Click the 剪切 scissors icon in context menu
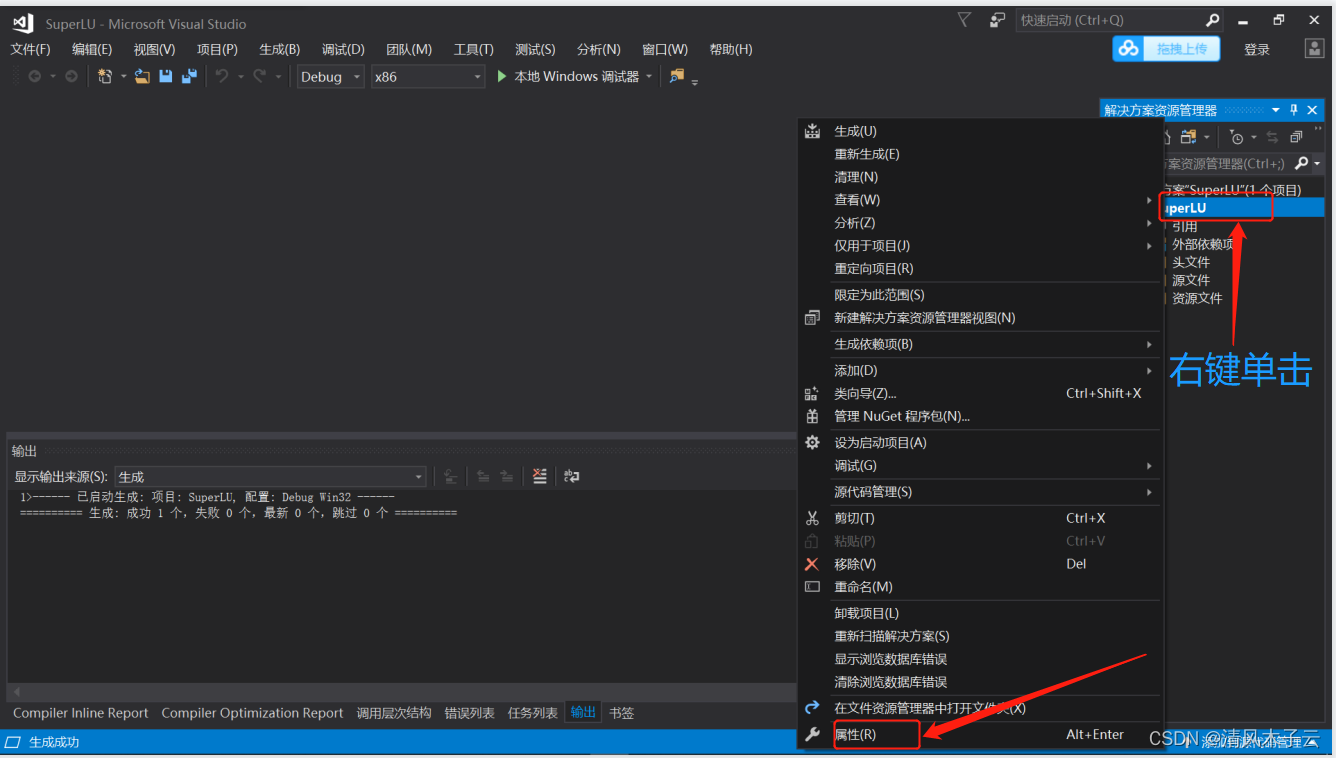The image size is (1336, 758). pyautogui.click(x=812, y=518)
